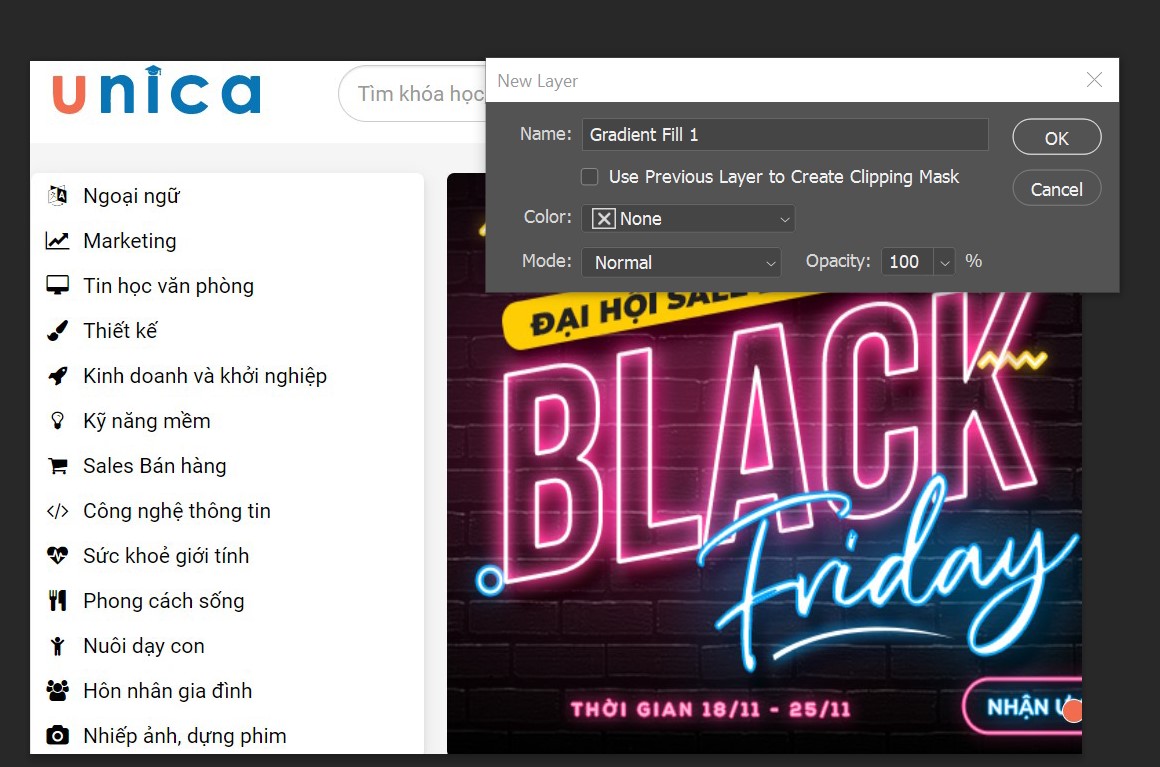
Task: Click the monitor icon for Tin học văn phòng
Action: [x=57, y=286]
